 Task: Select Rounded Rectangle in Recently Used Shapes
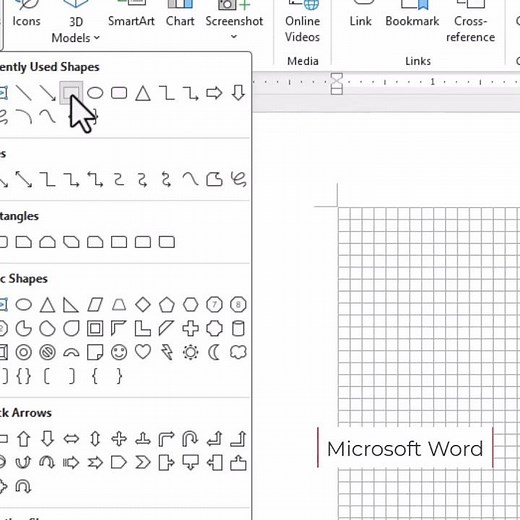pyautogui.click(x=119, y=93)
